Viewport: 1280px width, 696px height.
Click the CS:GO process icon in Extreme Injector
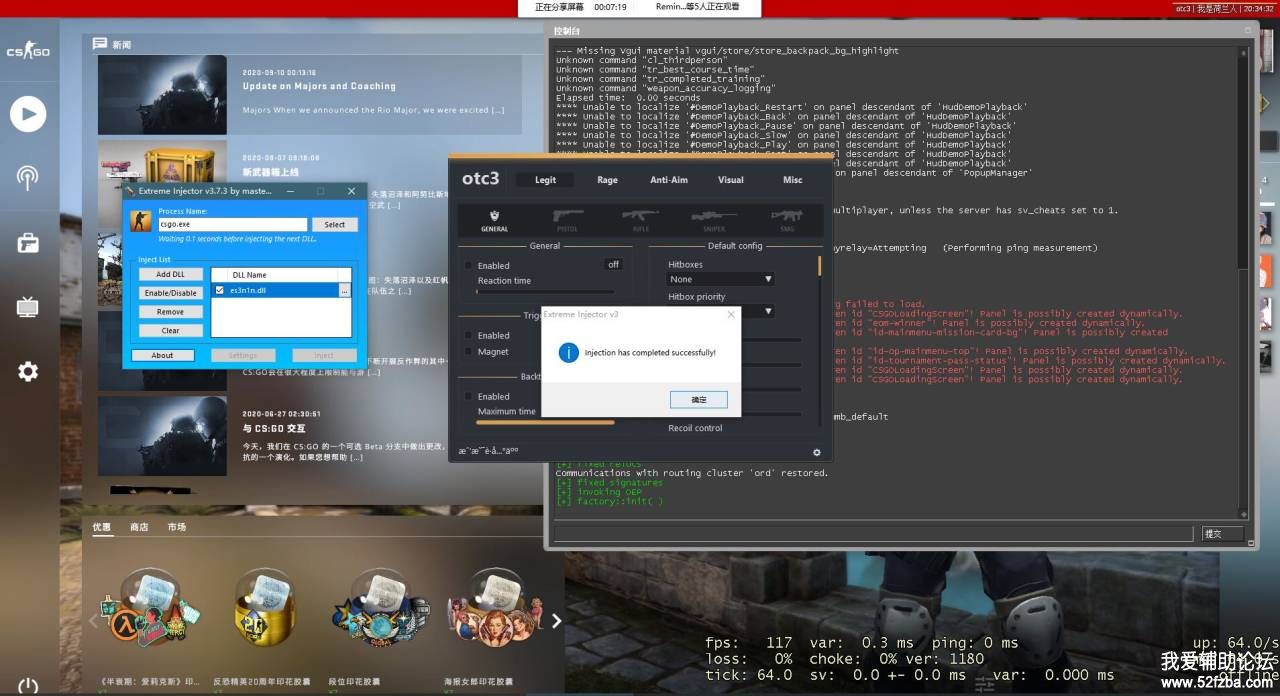[143, 222]
